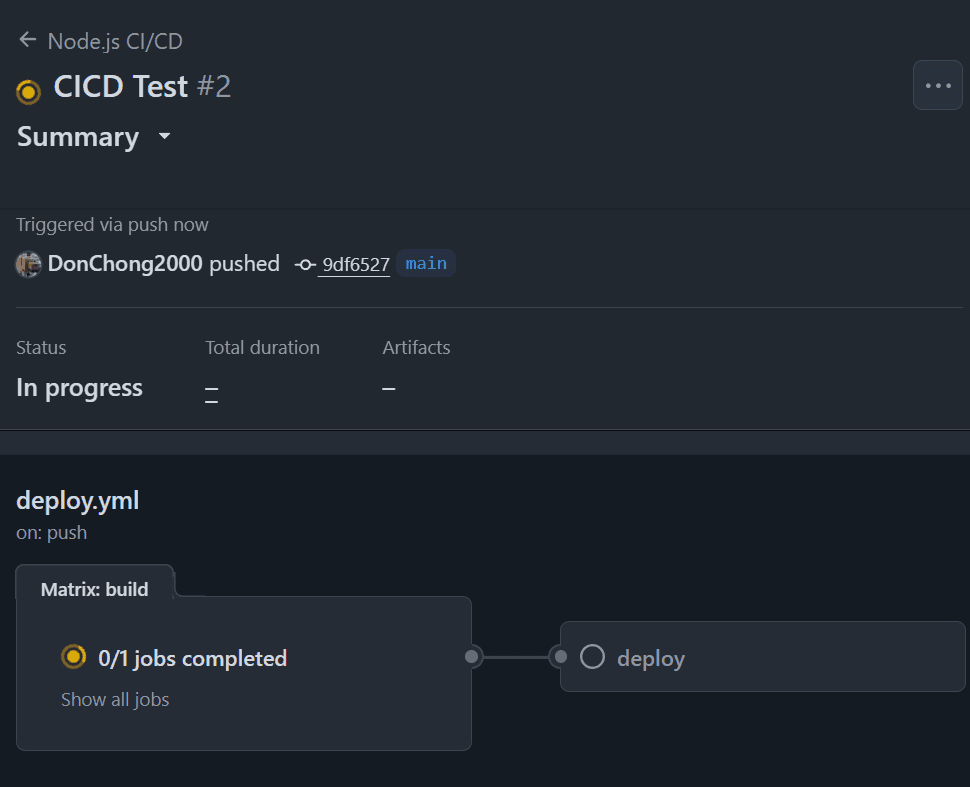The height and width of the screenshot is (787, 970).
Task: Click the build card's output connector dot
Action: click(472, 657)
